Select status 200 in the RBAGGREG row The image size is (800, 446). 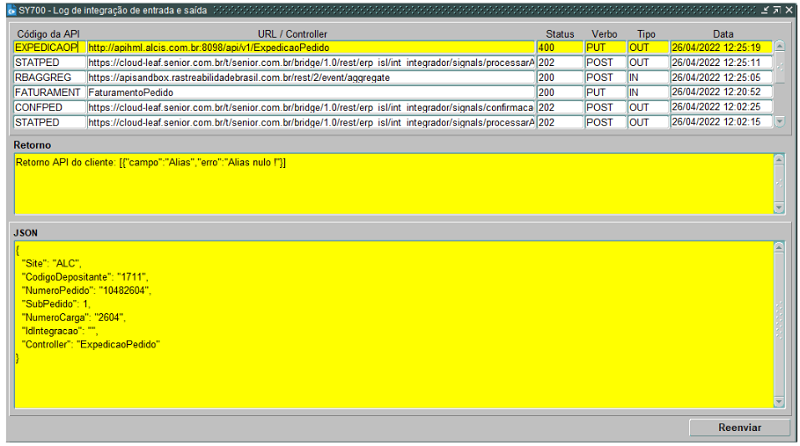560,78
